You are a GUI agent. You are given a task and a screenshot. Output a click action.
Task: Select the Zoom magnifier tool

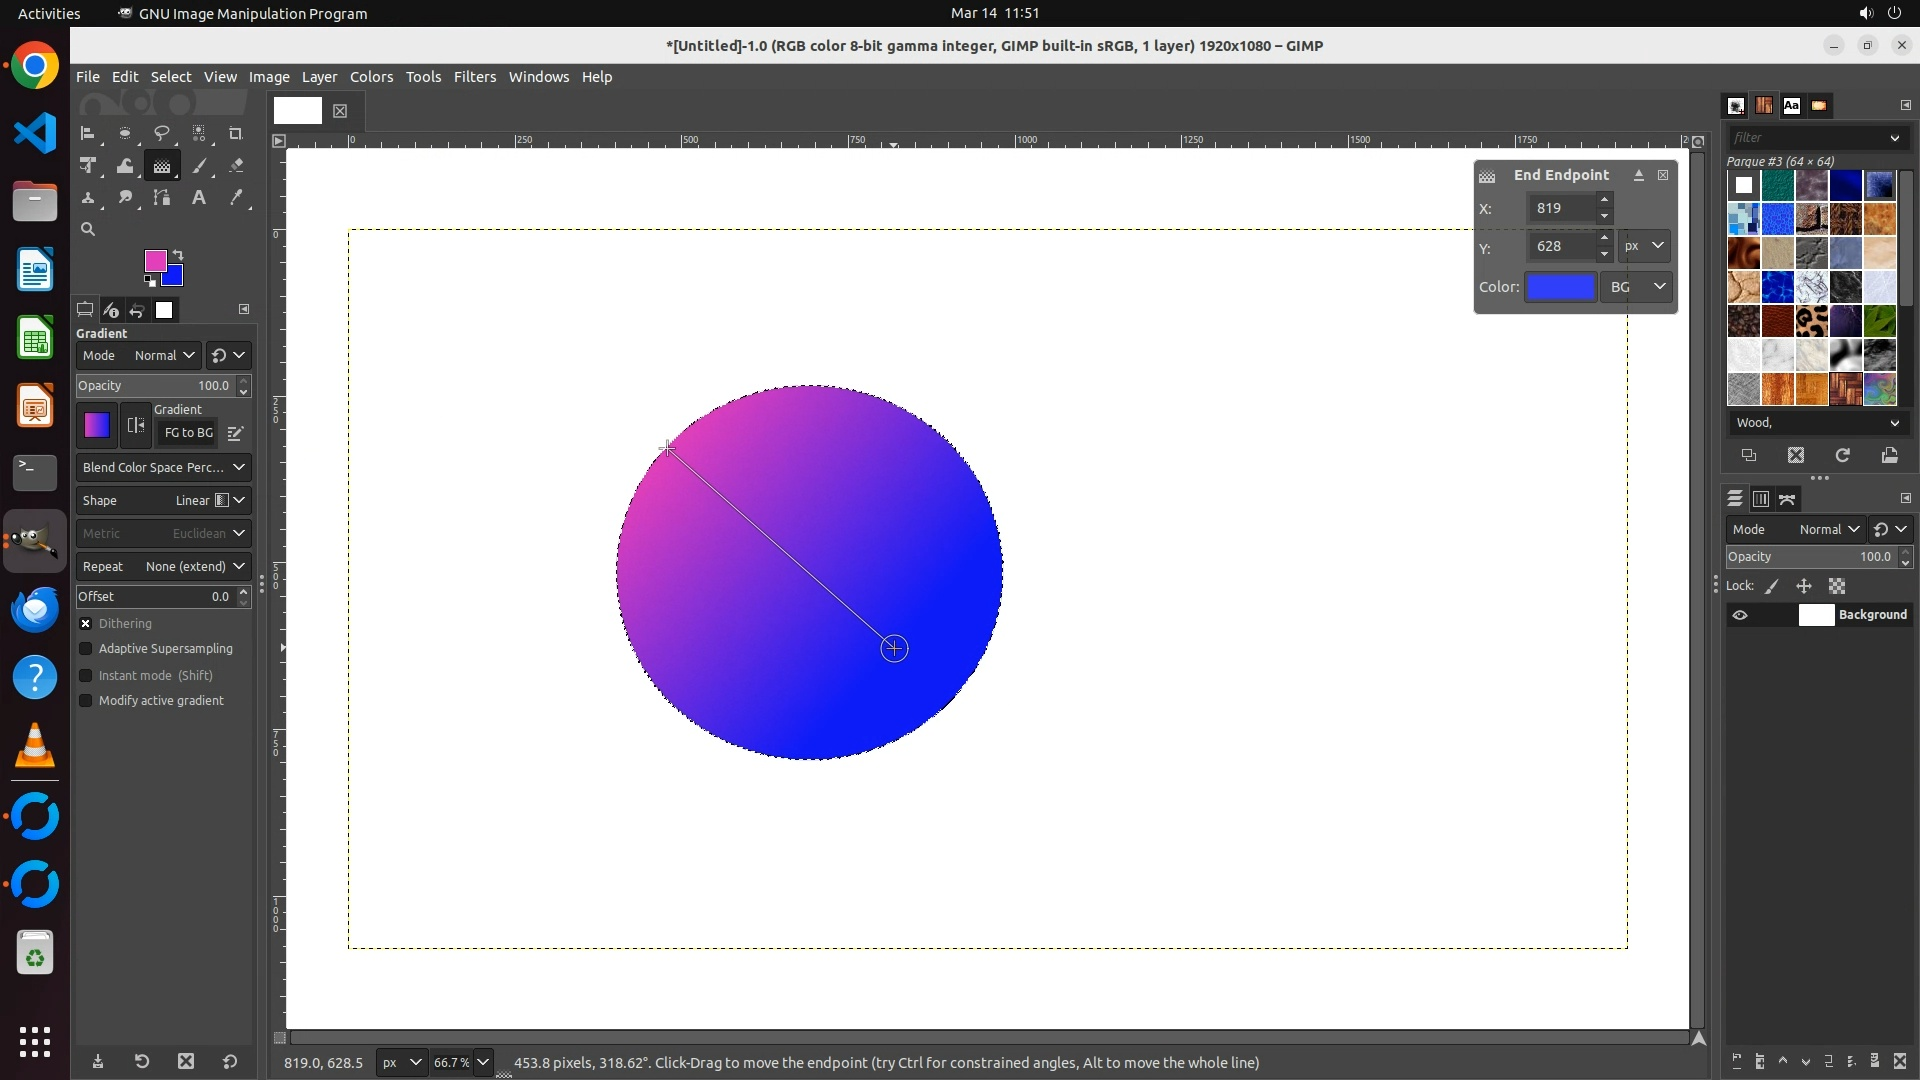[x=88, y=230]
